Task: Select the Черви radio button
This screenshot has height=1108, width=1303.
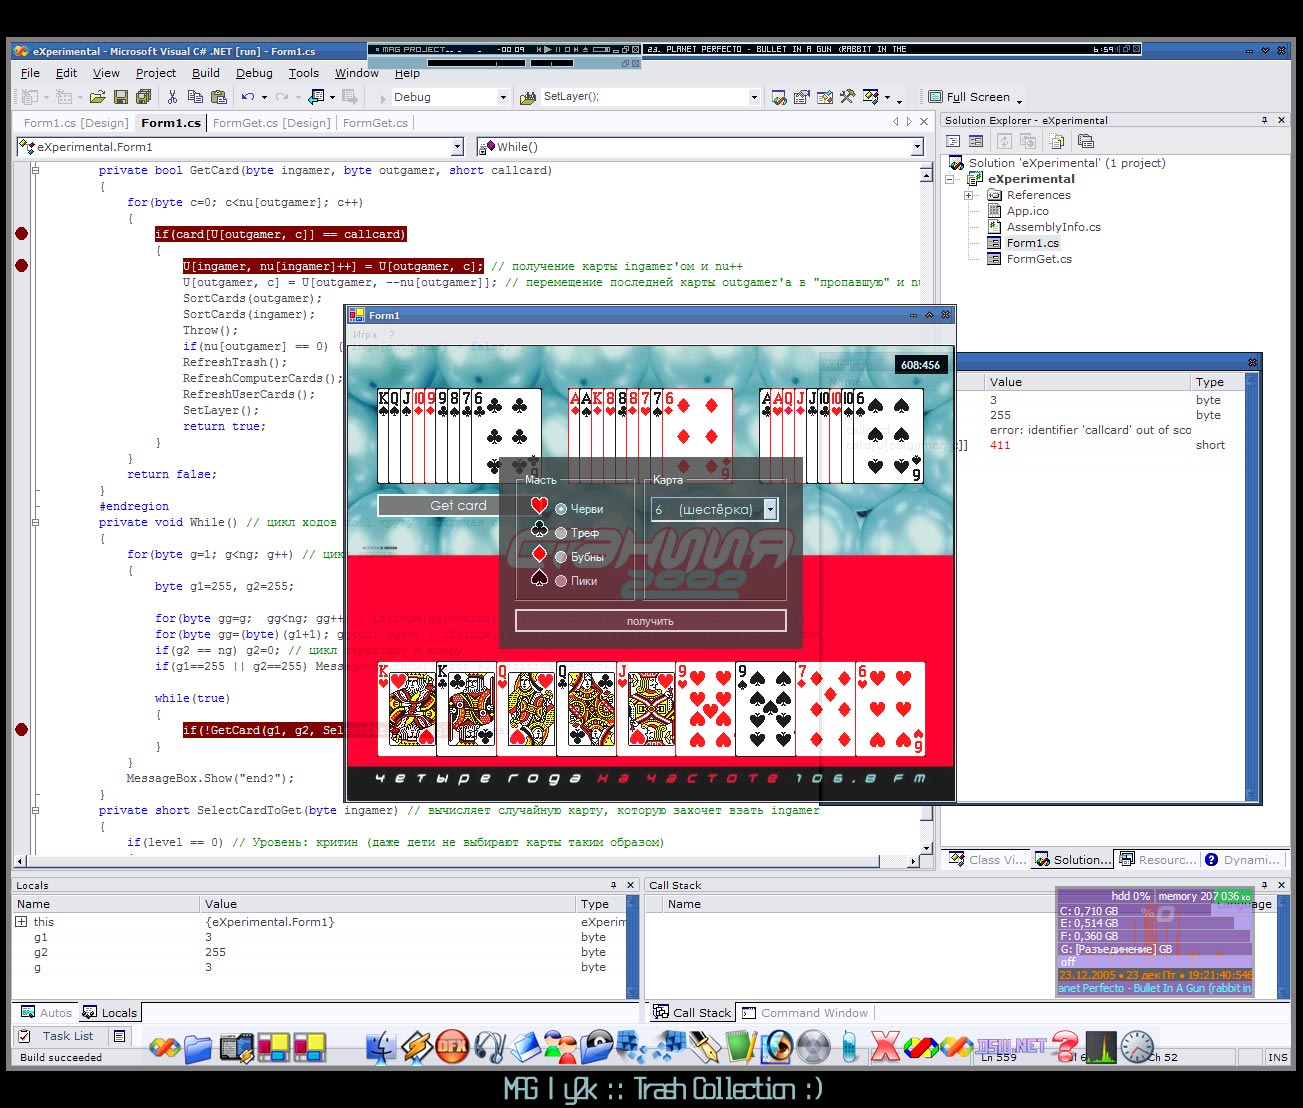Action: coord(561,509)
